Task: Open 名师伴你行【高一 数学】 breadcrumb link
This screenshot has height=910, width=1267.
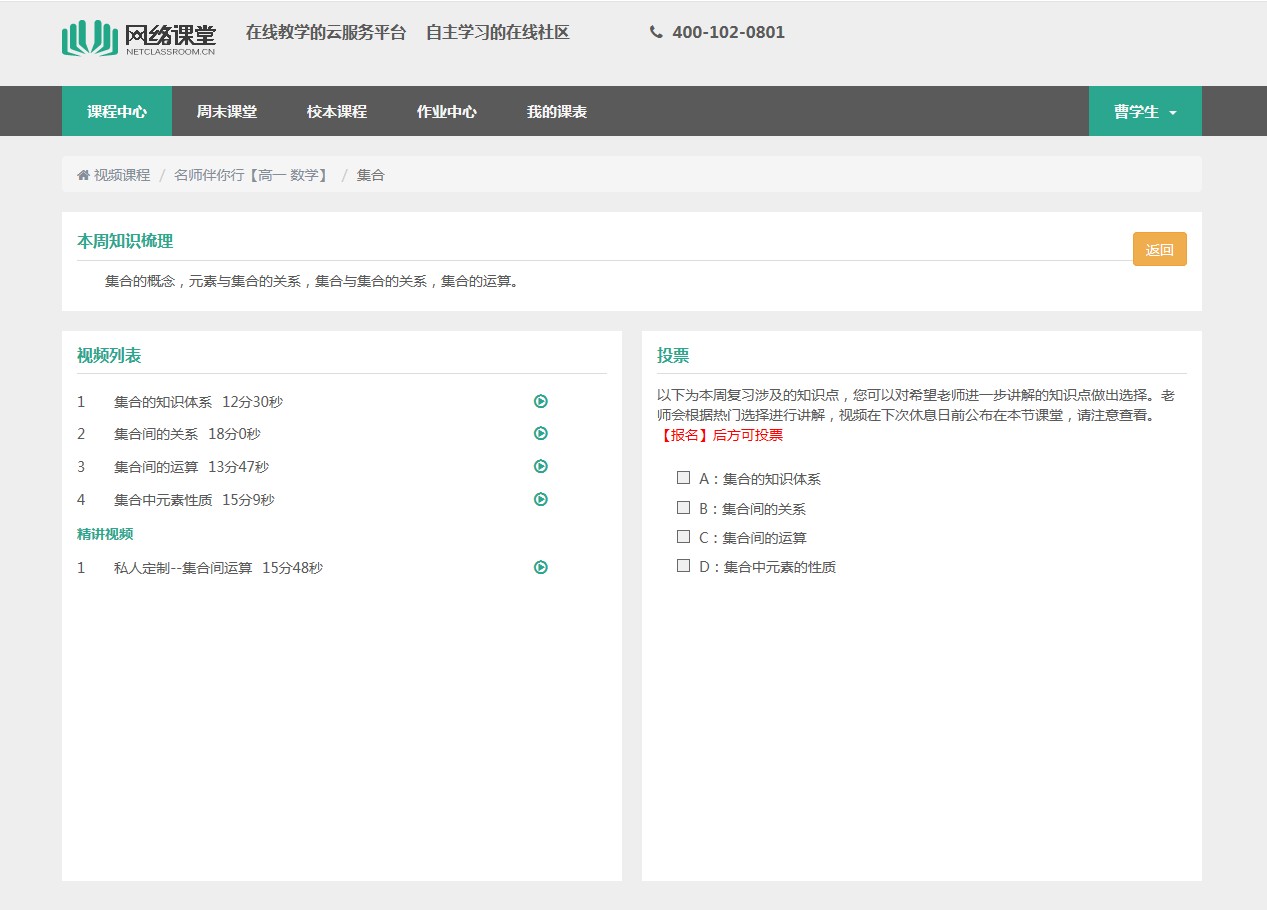Action: tap(251, 175)
